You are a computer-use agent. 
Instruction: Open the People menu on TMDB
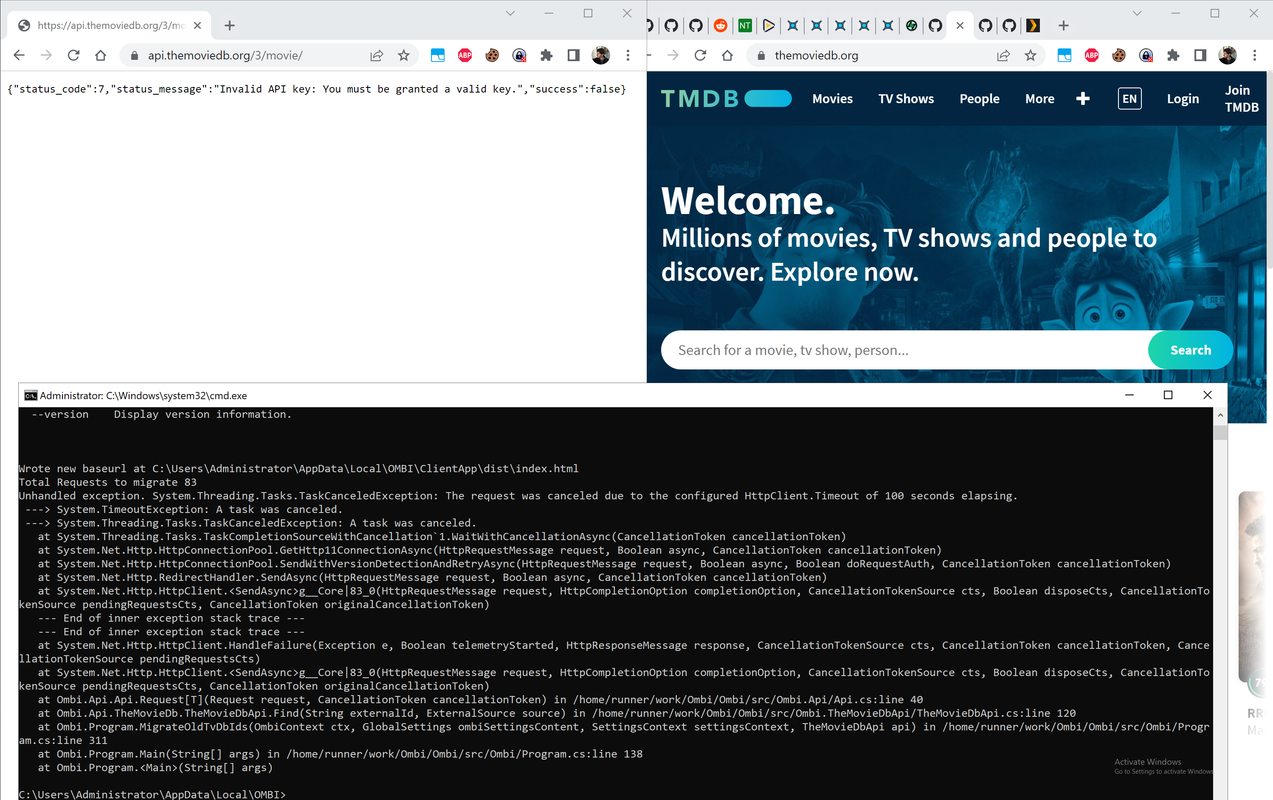point(979,99)
